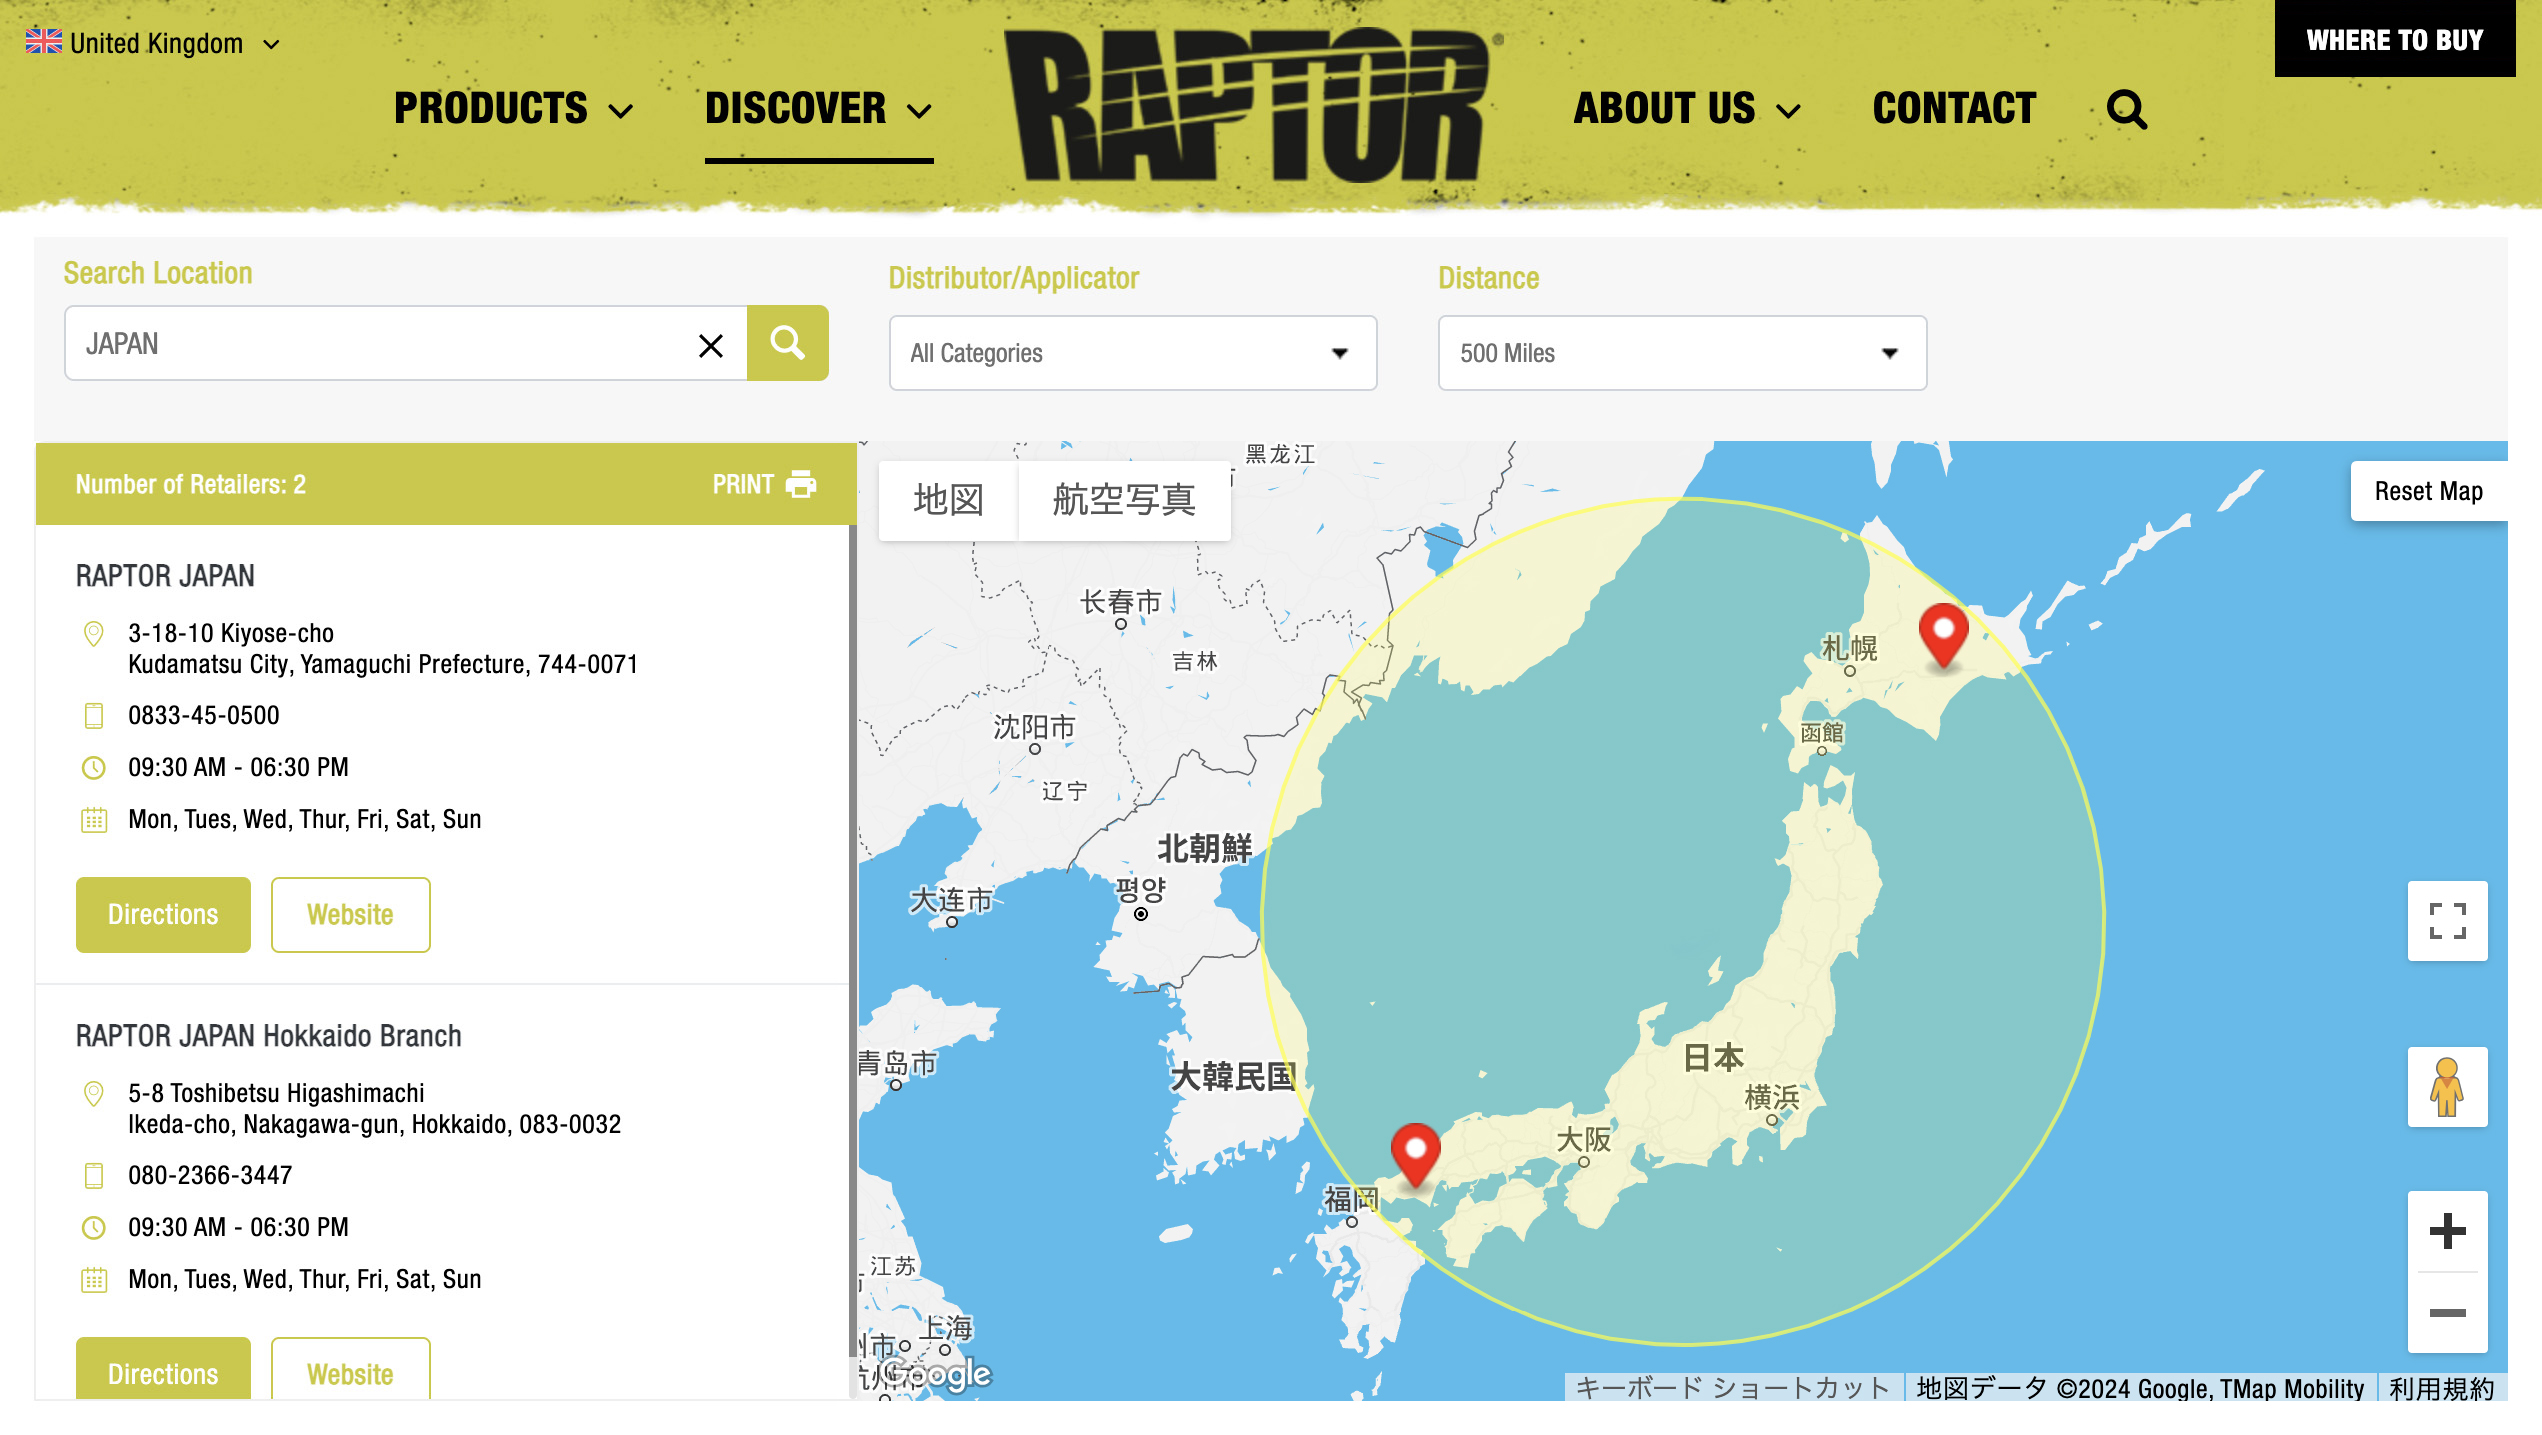Get Directions to RAPTOR JAPAN Kudamatsu
This screenshot has width=2542, height=1435.
[163, 915]
